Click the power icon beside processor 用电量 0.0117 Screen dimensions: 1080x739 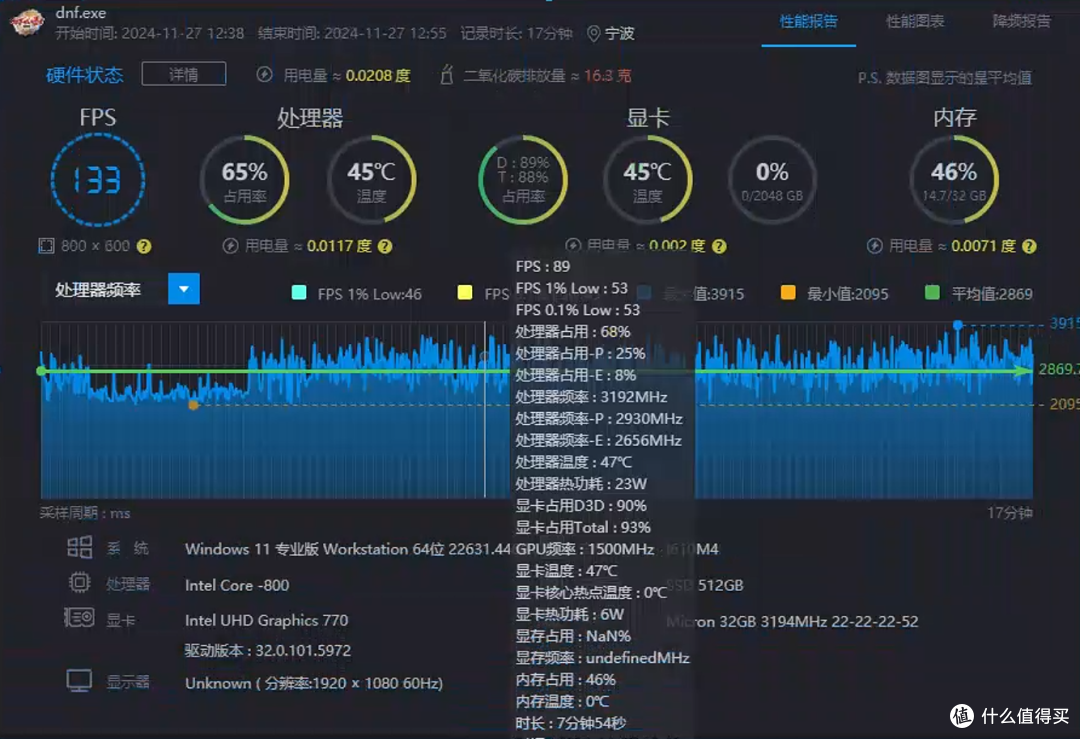[231, 246]
